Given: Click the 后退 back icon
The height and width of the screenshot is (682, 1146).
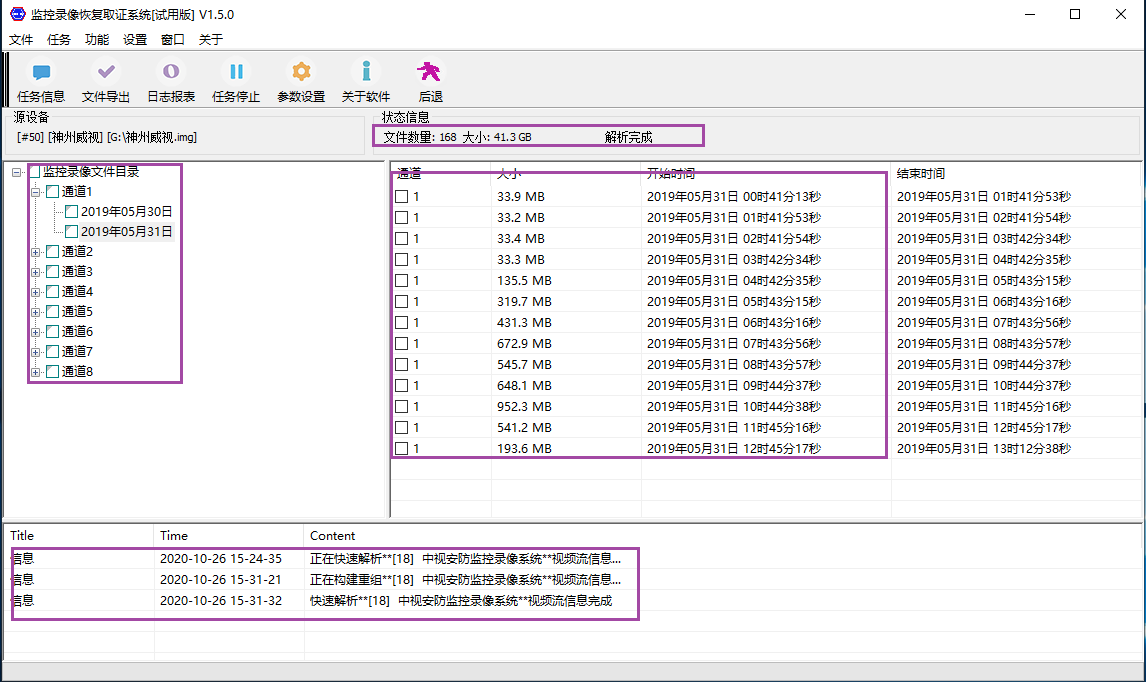Looking at the screenshot, I should click(x=430, y=72).
